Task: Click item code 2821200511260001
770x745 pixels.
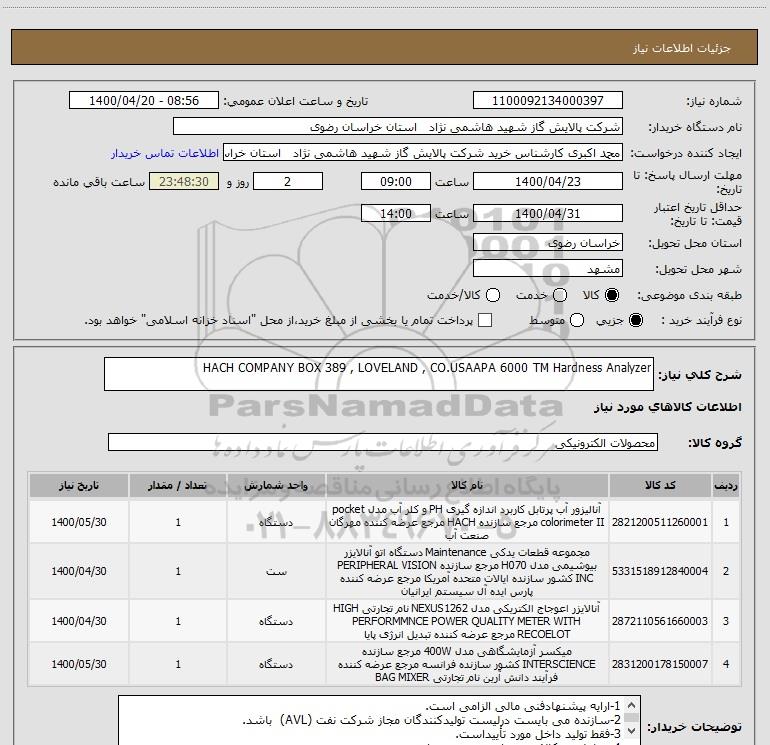Action: click(x=660, y=522)
